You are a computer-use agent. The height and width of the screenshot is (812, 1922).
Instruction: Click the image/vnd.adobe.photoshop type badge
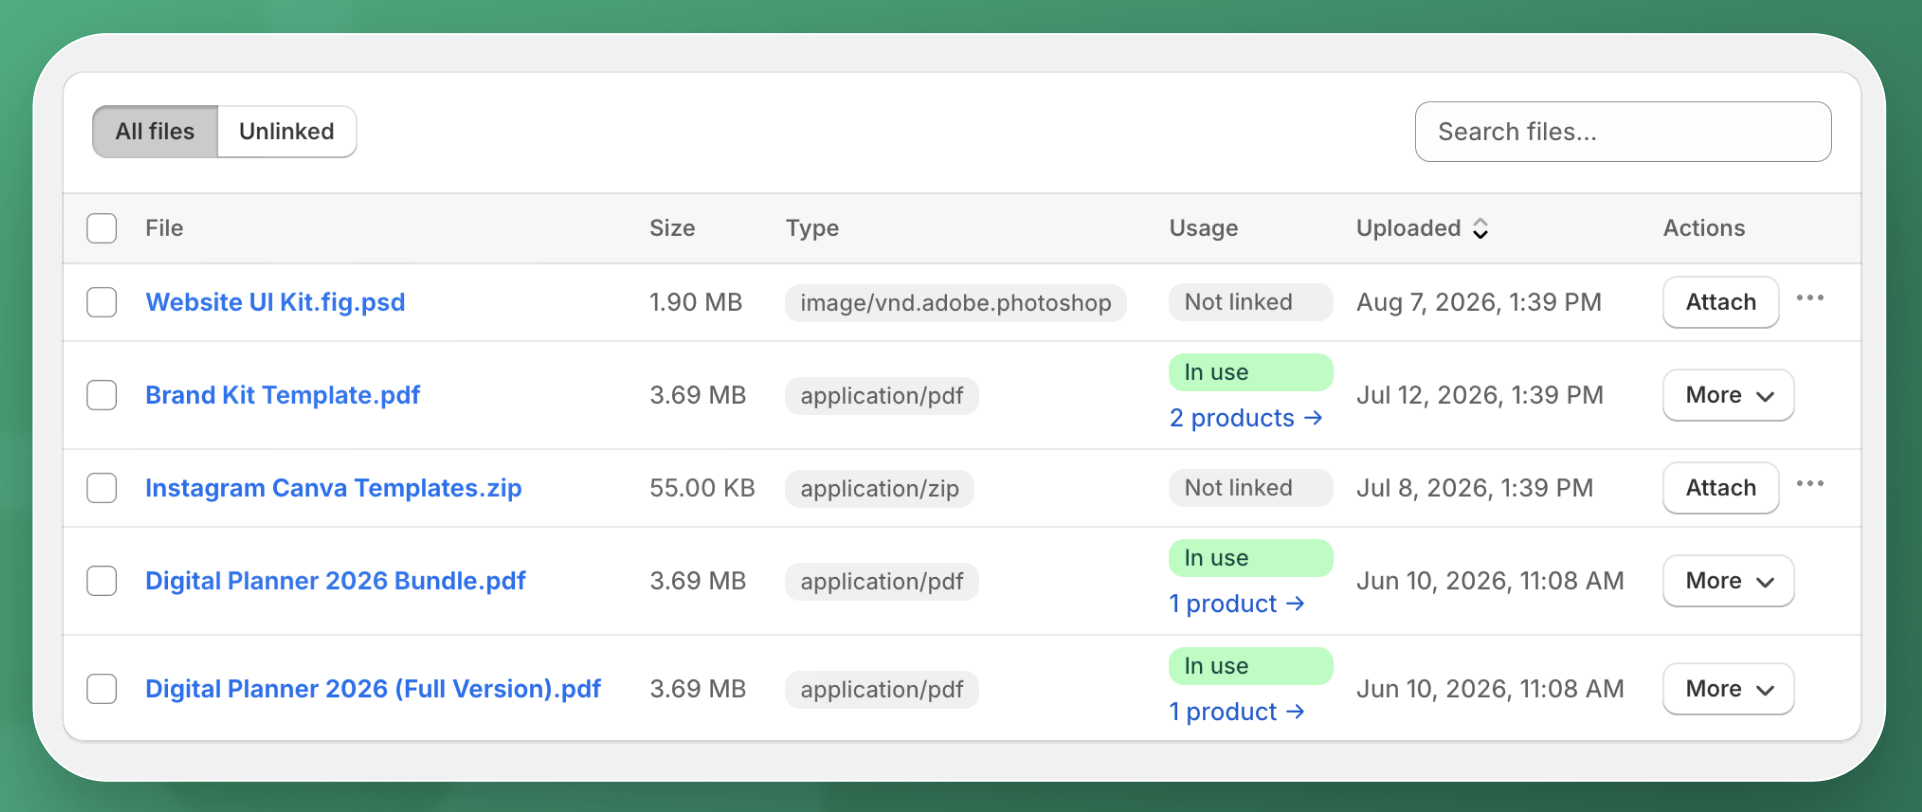955,302
